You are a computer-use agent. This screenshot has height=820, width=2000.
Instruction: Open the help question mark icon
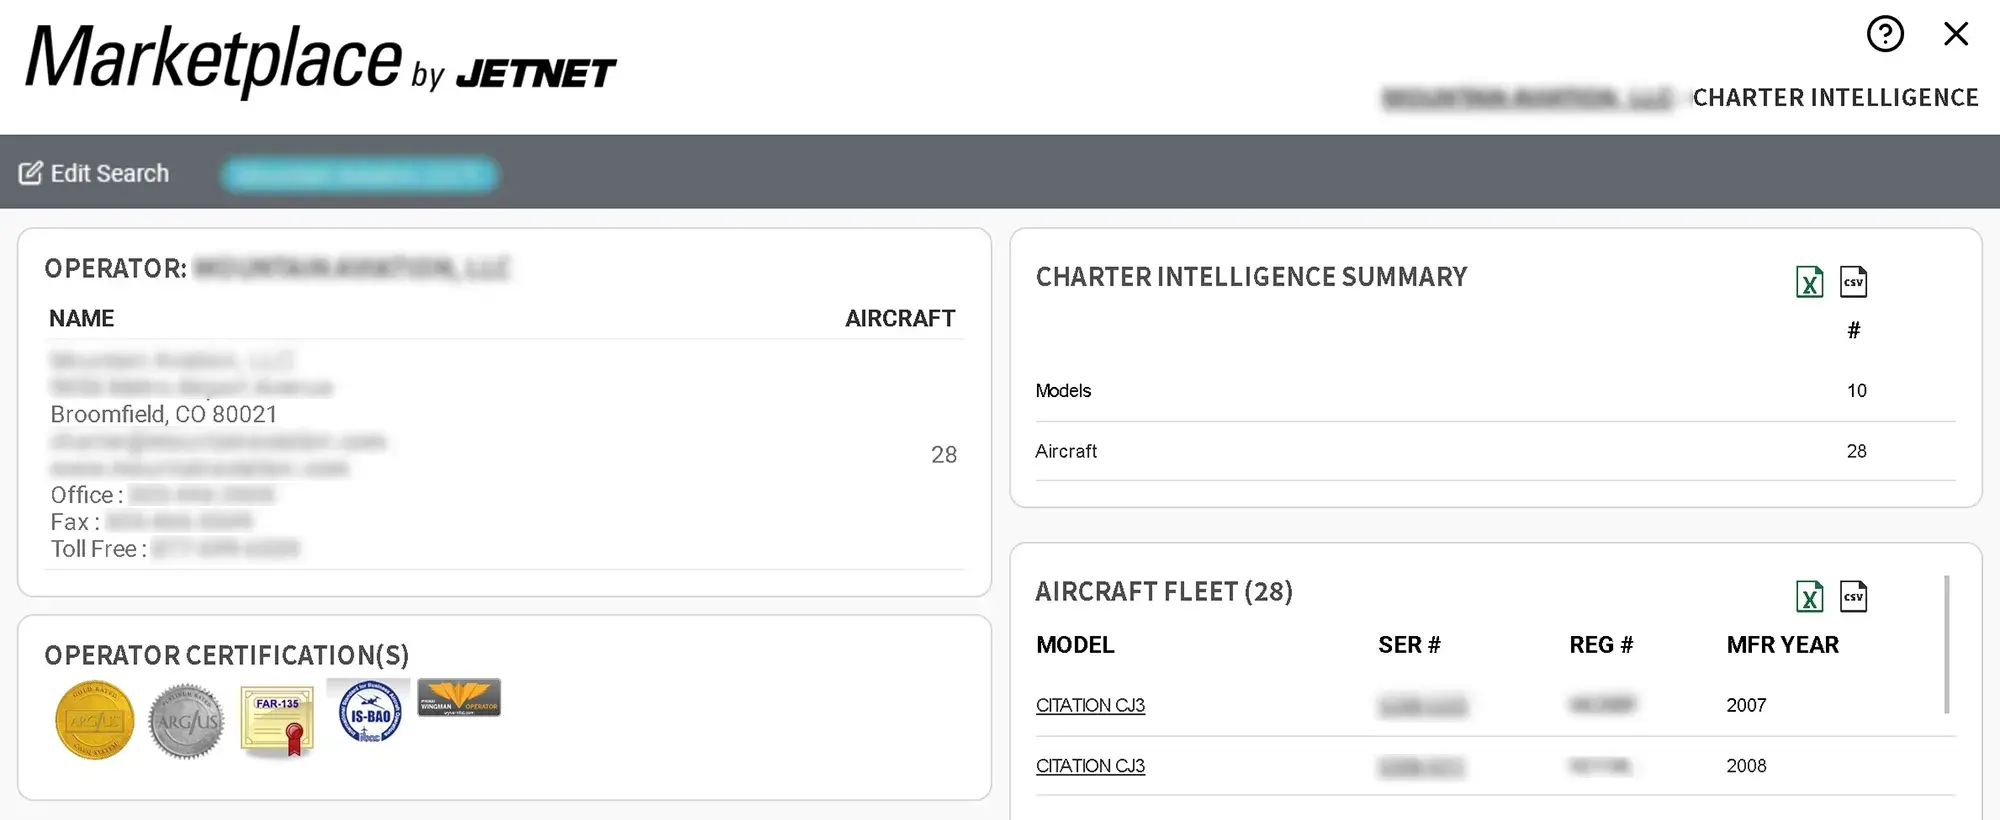pyautogui.click(x=1885, y=34)
